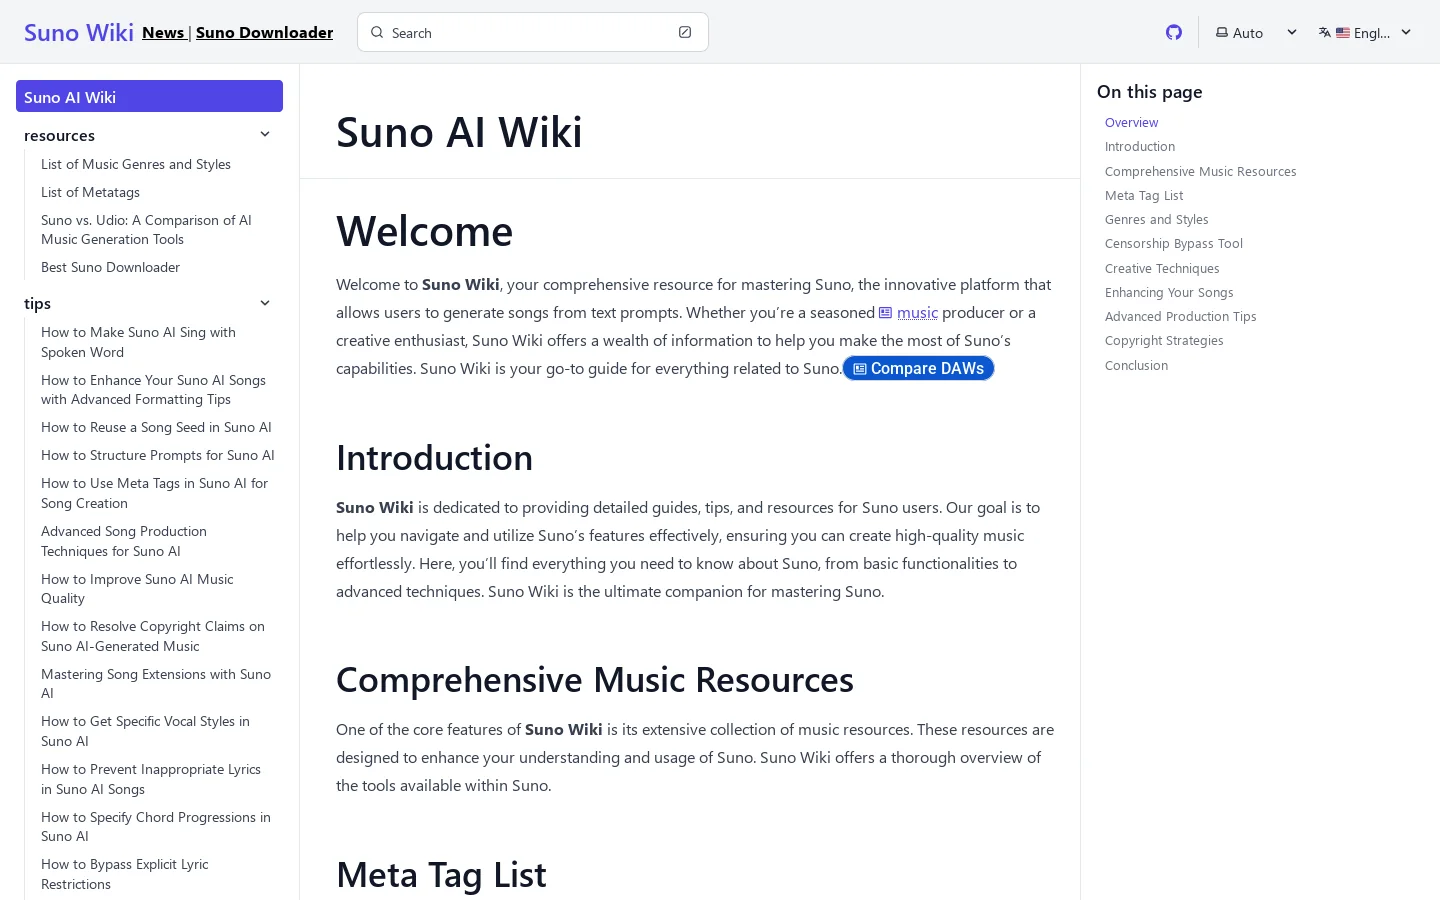This screenshot has height=900, width=1440.
Task: Collapse the tips sidebar section
Action: (x=265, y=303)
